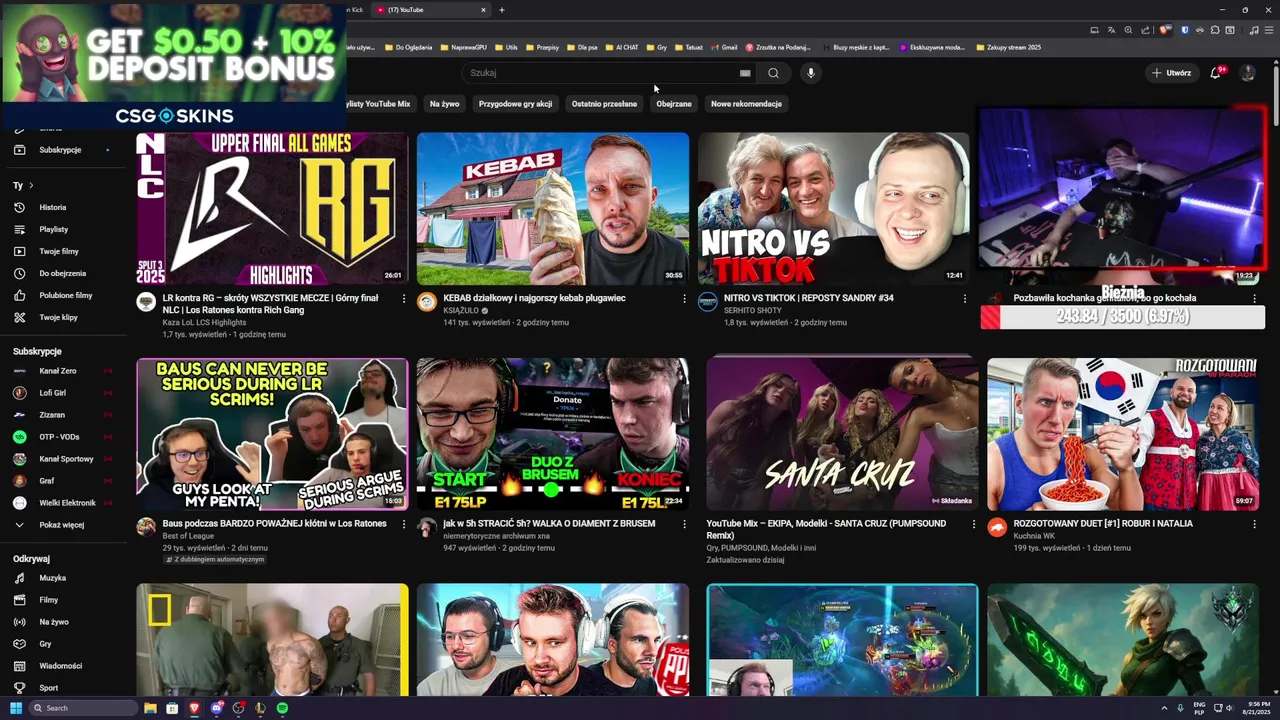Viewport: 1280px width, 720px height.
Task: Open the account avatar menu
Action: (x=1247, y=73)
